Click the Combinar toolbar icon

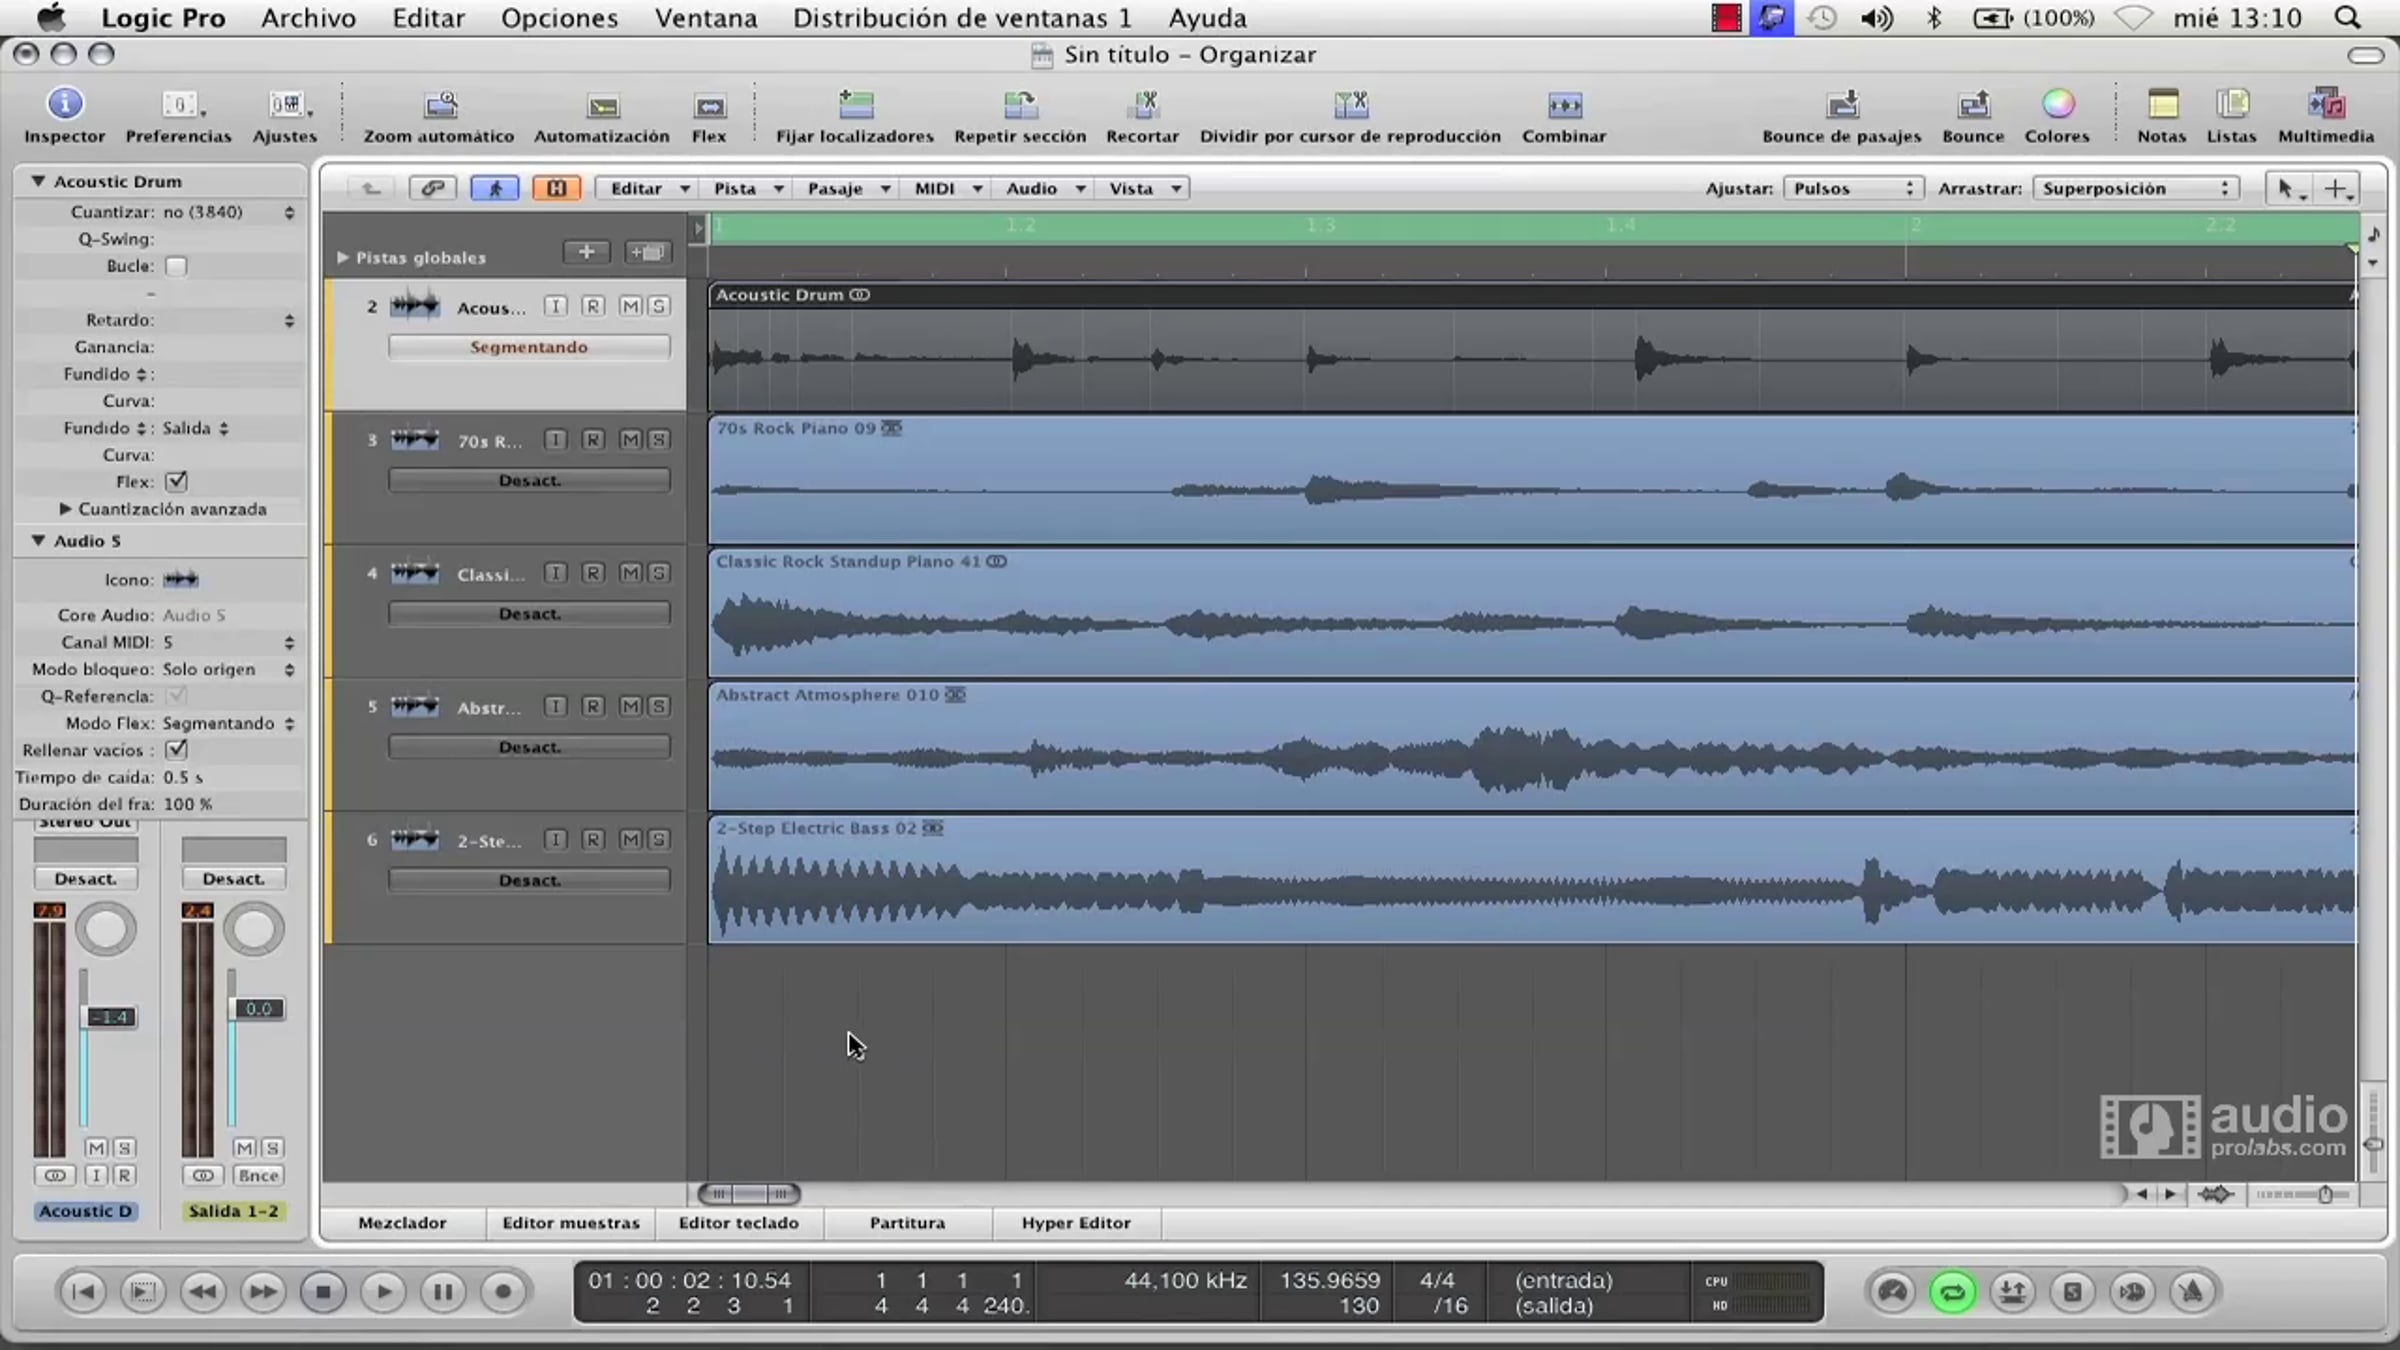pos(1564,105)
